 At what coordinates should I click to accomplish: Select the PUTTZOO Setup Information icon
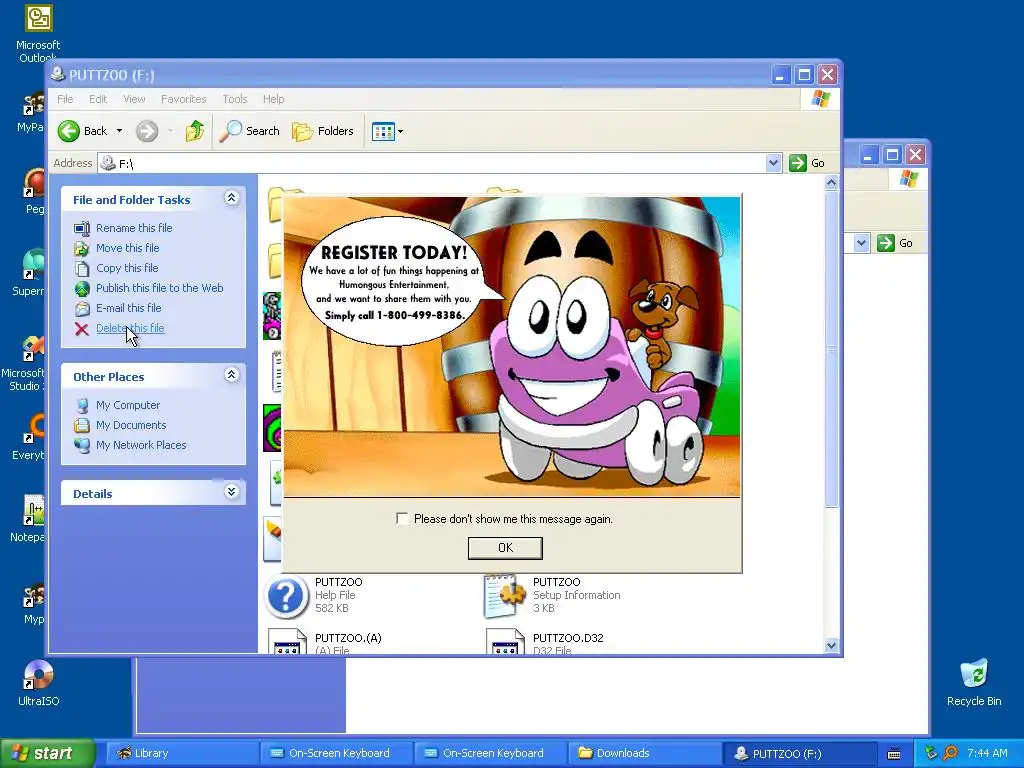(504, 596)
